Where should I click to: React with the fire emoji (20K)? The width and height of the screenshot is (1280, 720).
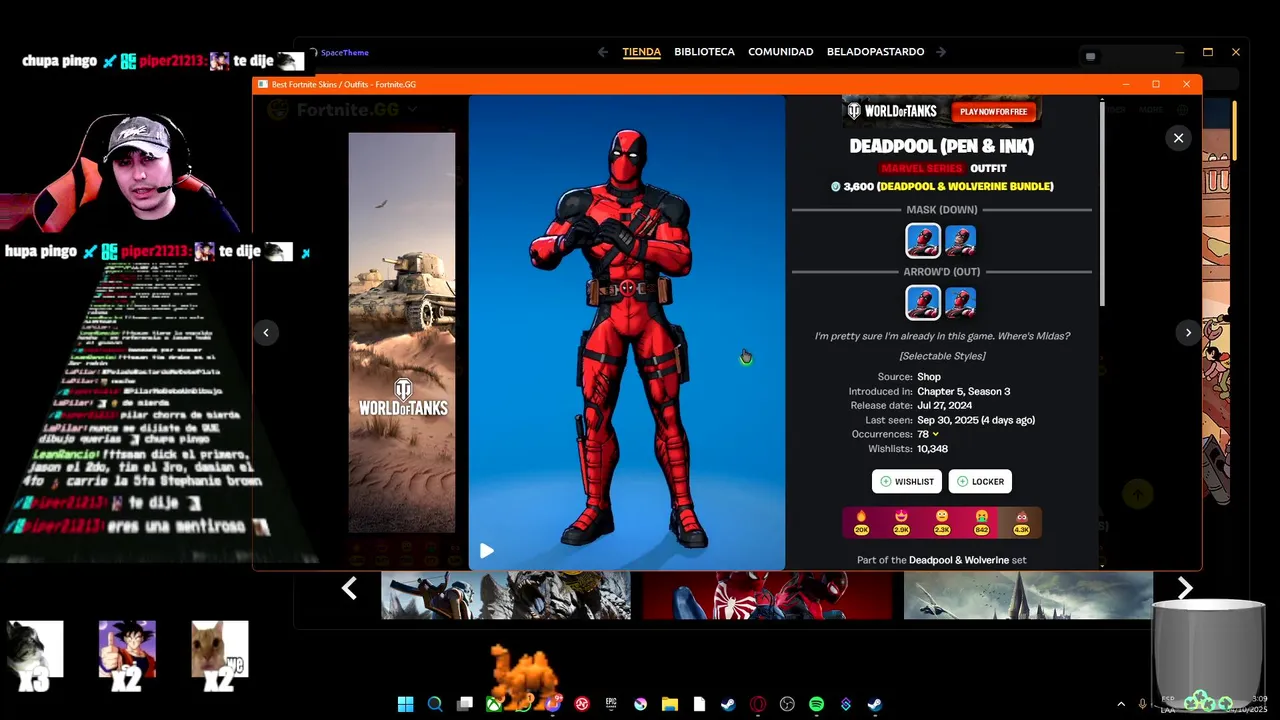click(x=861, y=522)
